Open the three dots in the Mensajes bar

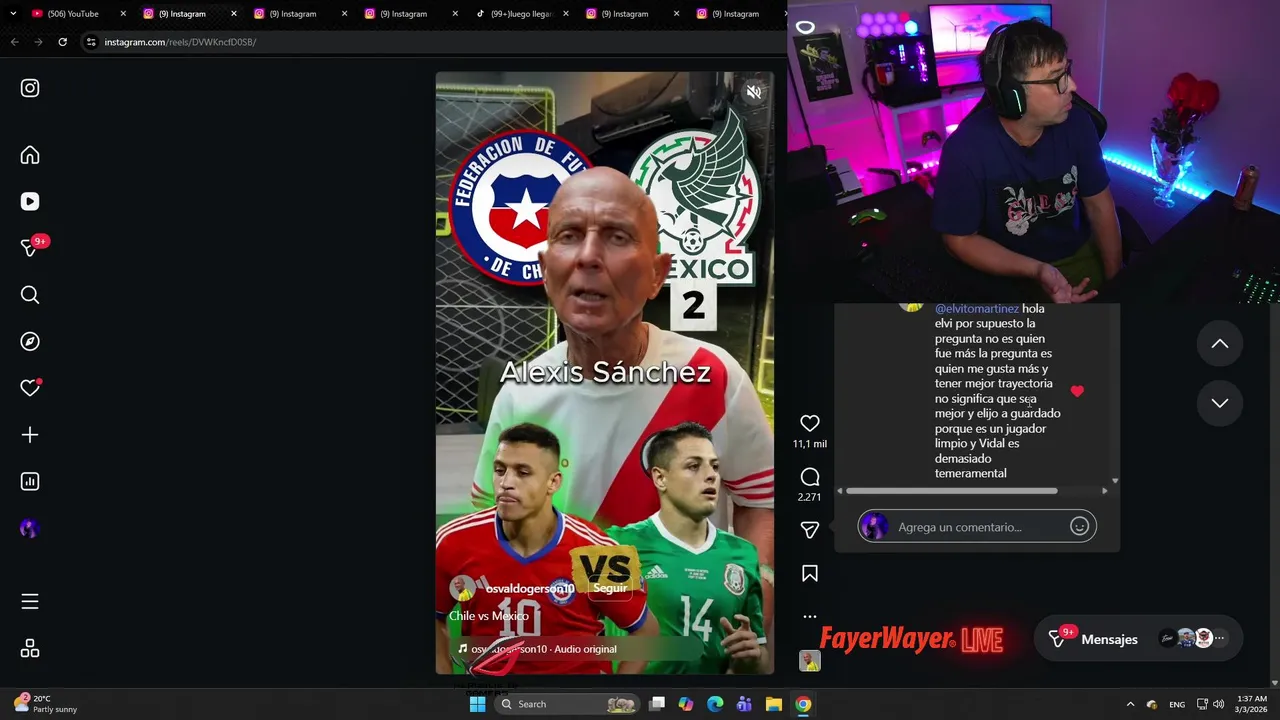[x=1219, y=638]
